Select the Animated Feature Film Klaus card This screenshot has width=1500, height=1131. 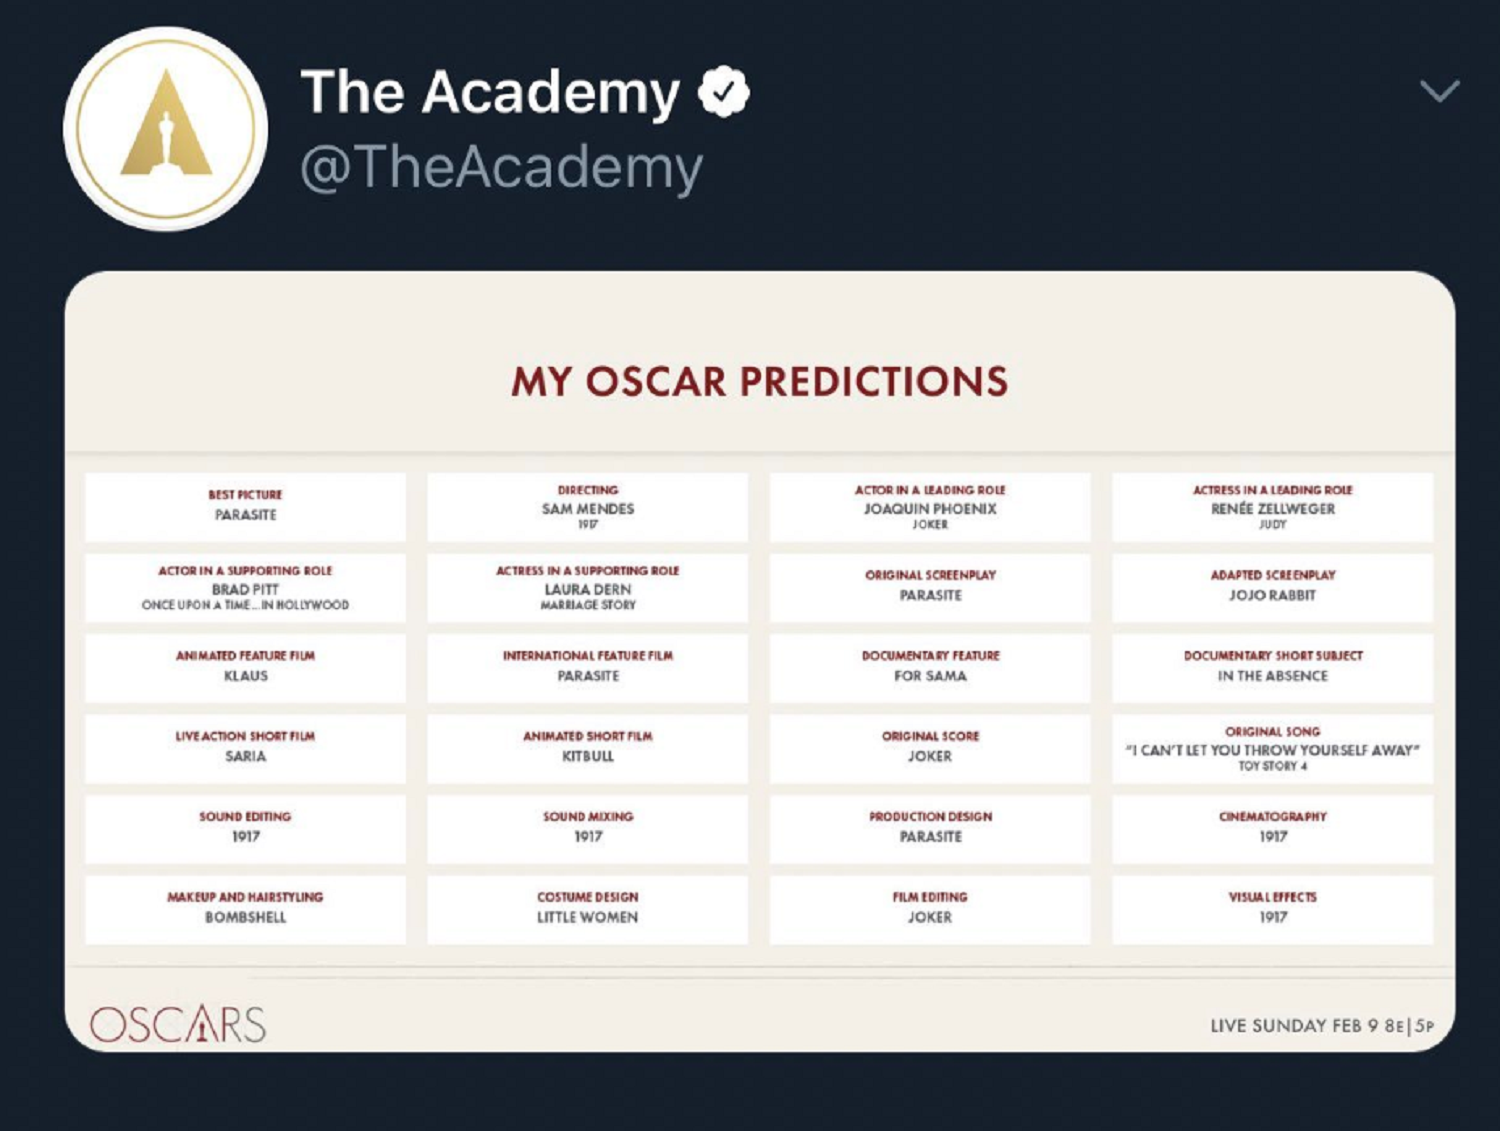click(245, 668)
